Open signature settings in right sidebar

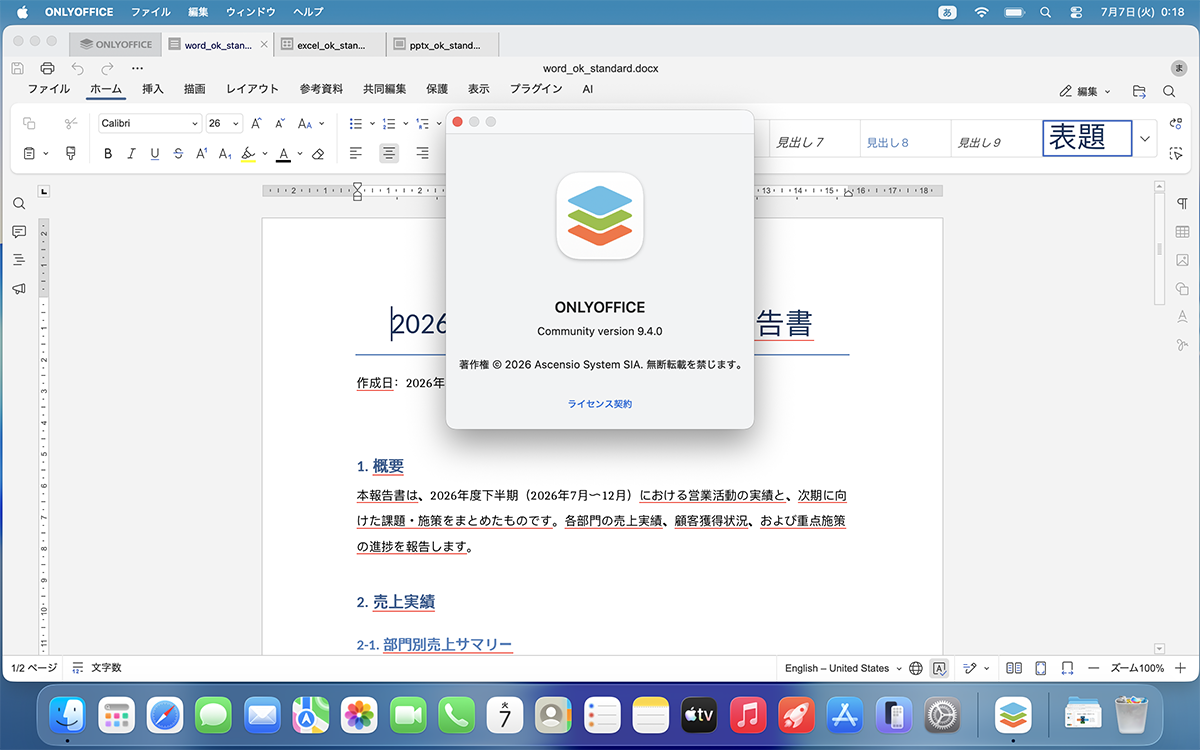pos(1182,346)
